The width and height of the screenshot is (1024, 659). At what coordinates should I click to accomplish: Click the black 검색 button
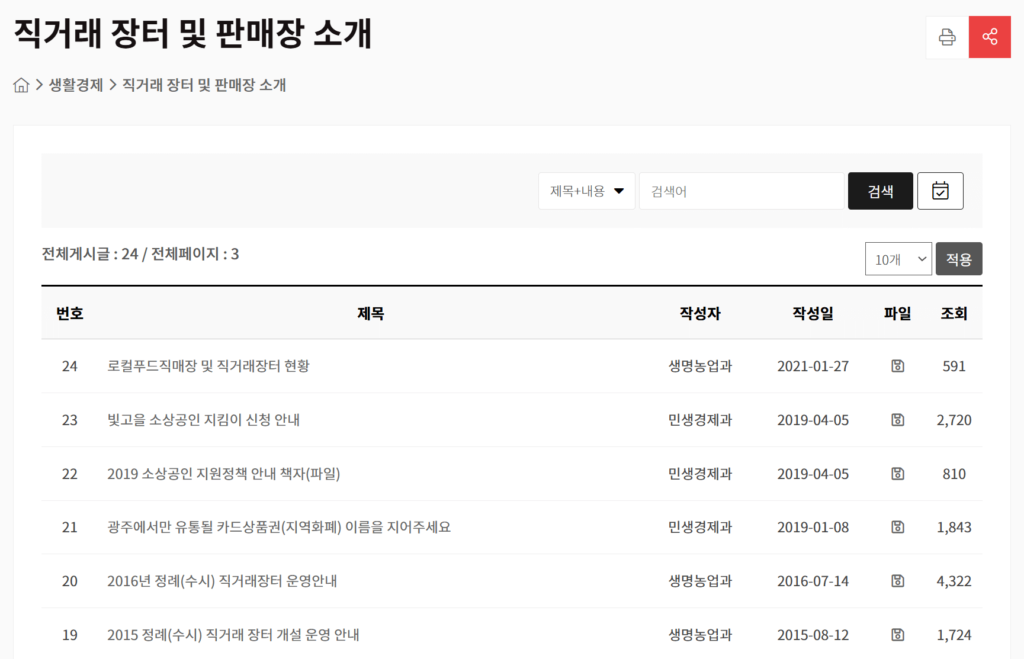[x=880, y=191]
